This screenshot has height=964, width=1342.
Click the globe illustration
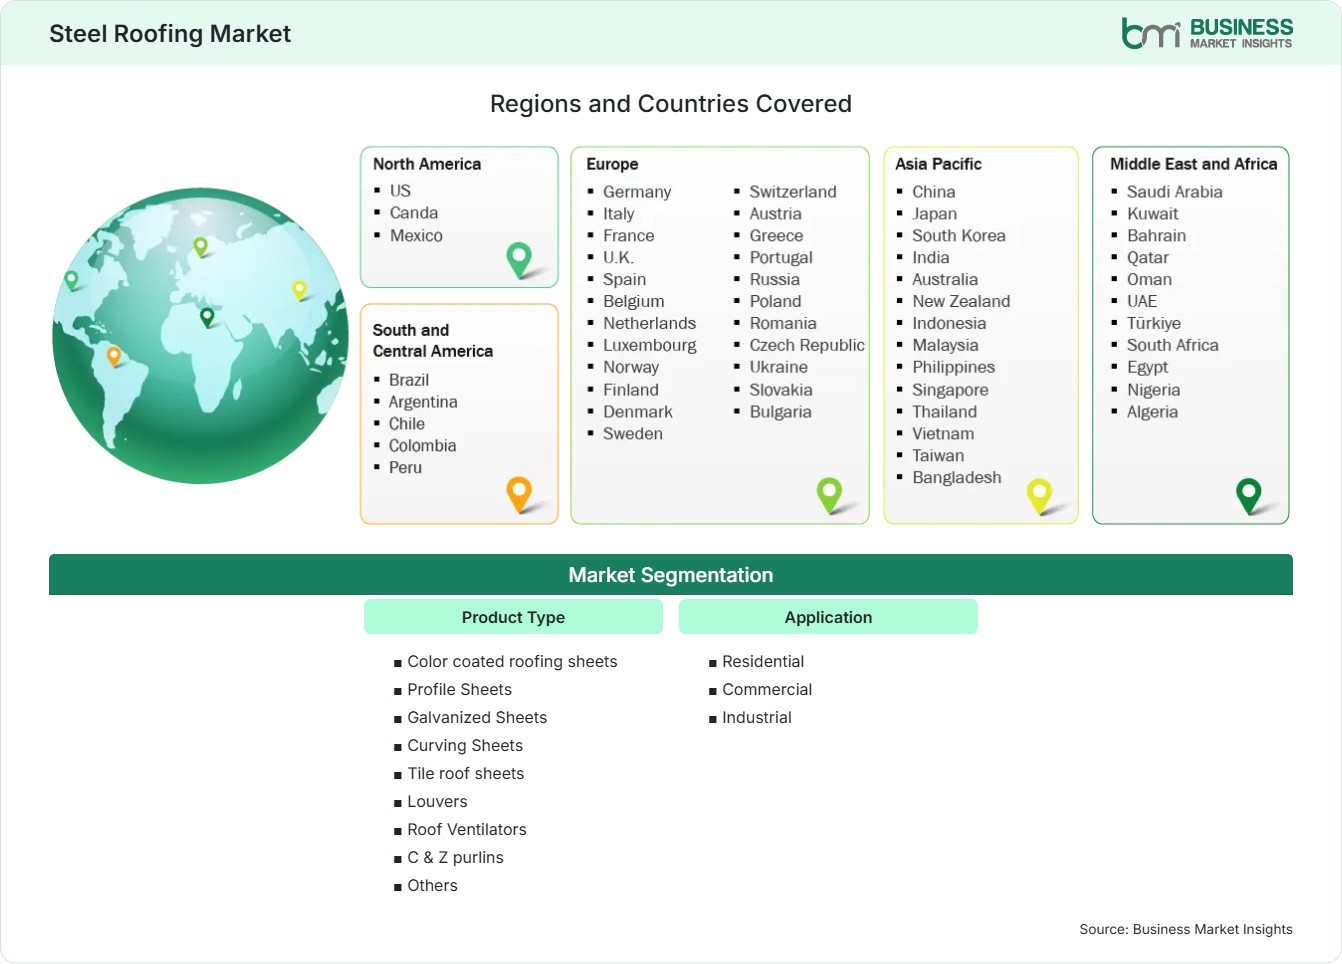click(x=200, y=336)
